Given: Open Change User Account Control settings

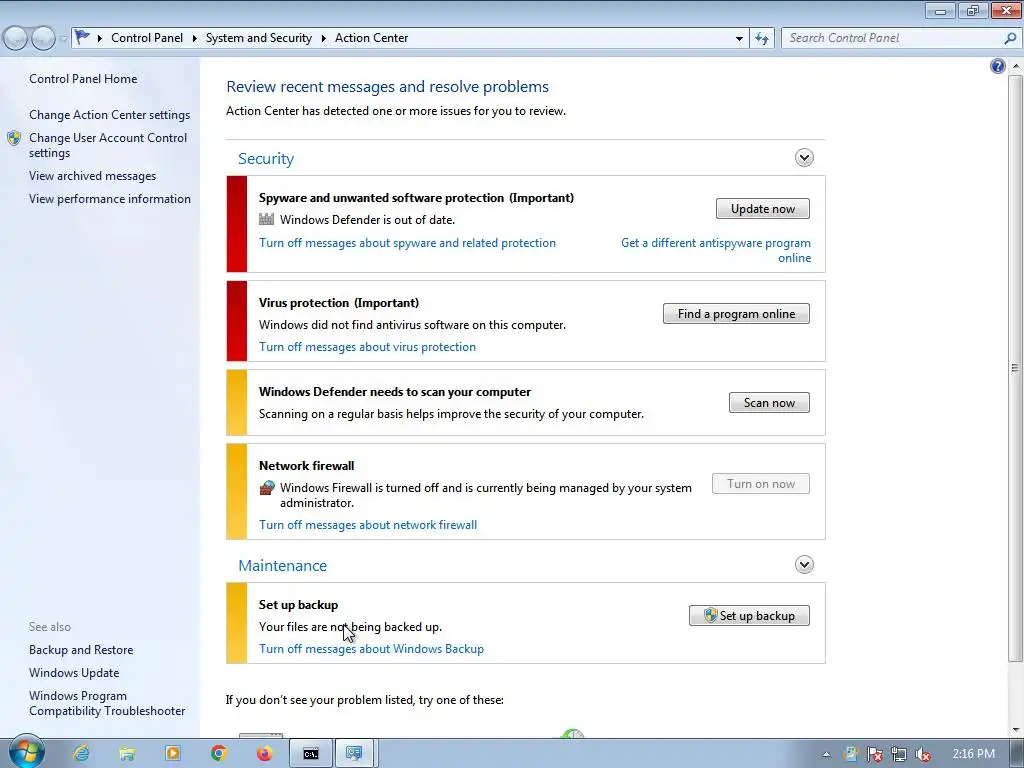Looking at the screenshot, I should (x=108, y=145).
